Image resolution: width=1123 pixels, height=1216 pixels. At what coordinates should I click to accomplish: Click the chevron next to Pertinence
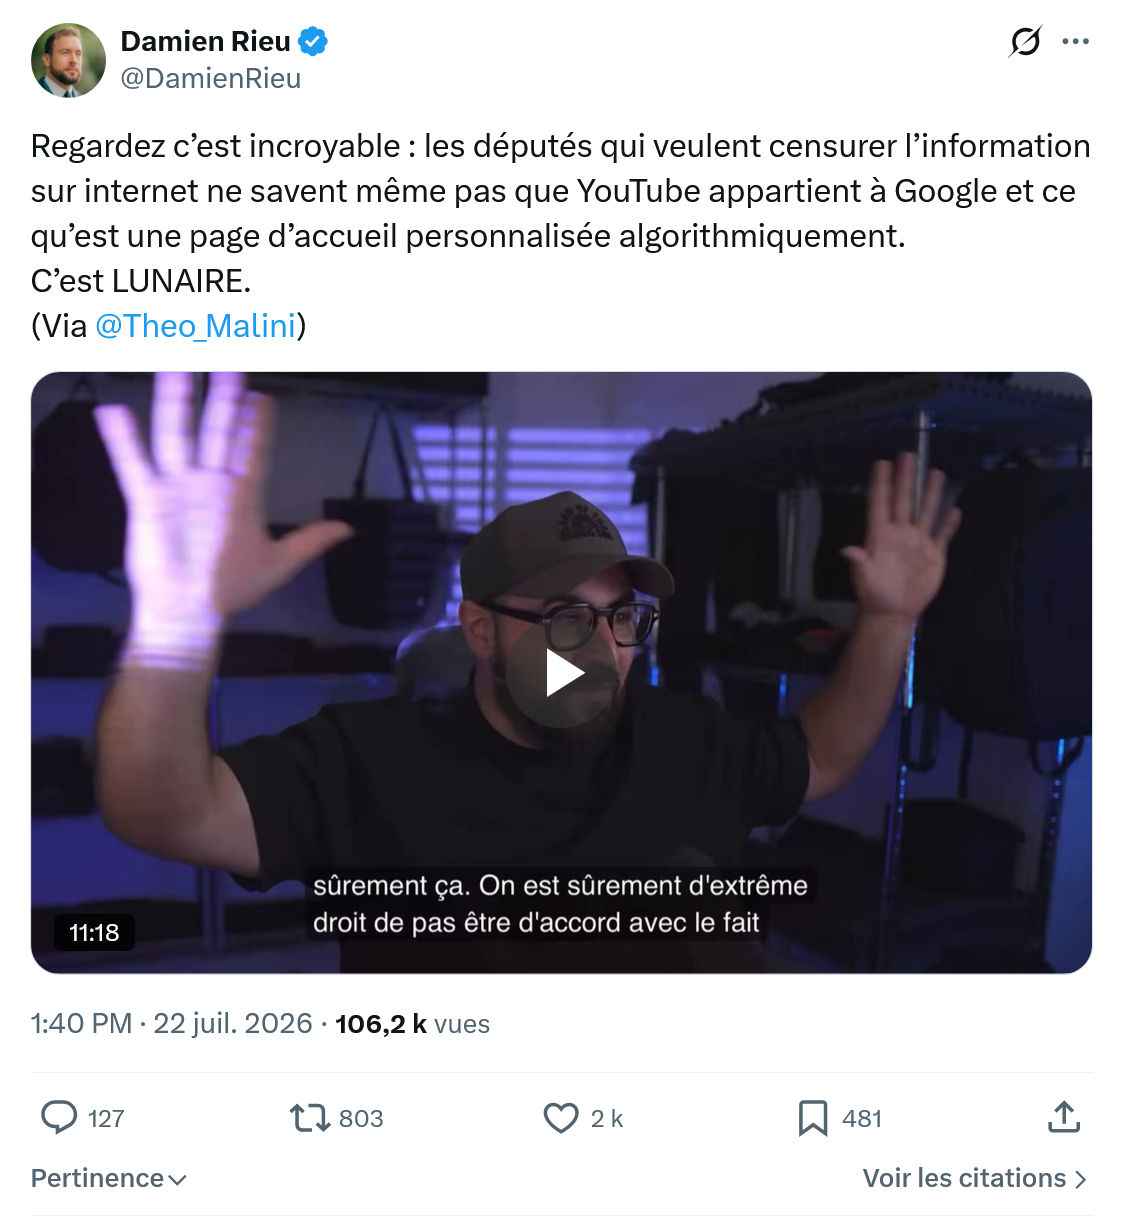(x=178, y=1180)
